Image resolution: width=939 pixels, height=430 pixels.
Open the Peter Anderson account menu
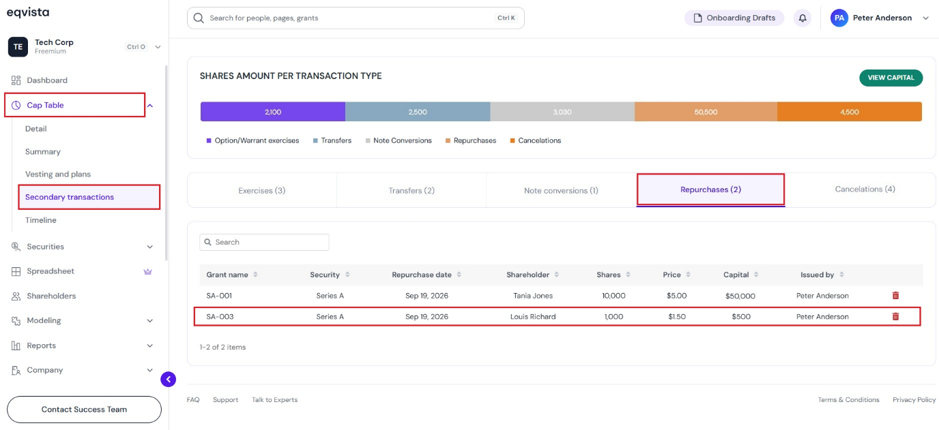click(x=925, y=18)
